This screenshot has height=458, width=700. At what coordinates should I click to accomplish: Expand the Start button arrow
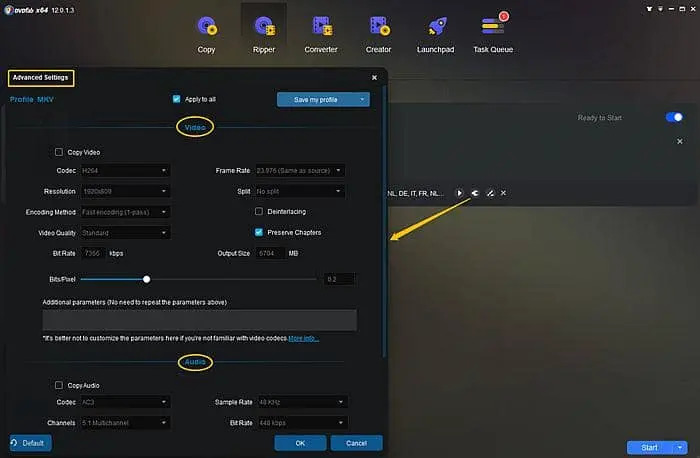680,447
